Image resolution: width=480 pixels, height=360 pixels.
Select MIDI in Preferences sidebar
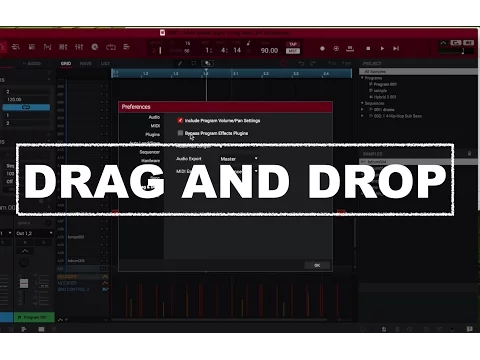[155, 126]
